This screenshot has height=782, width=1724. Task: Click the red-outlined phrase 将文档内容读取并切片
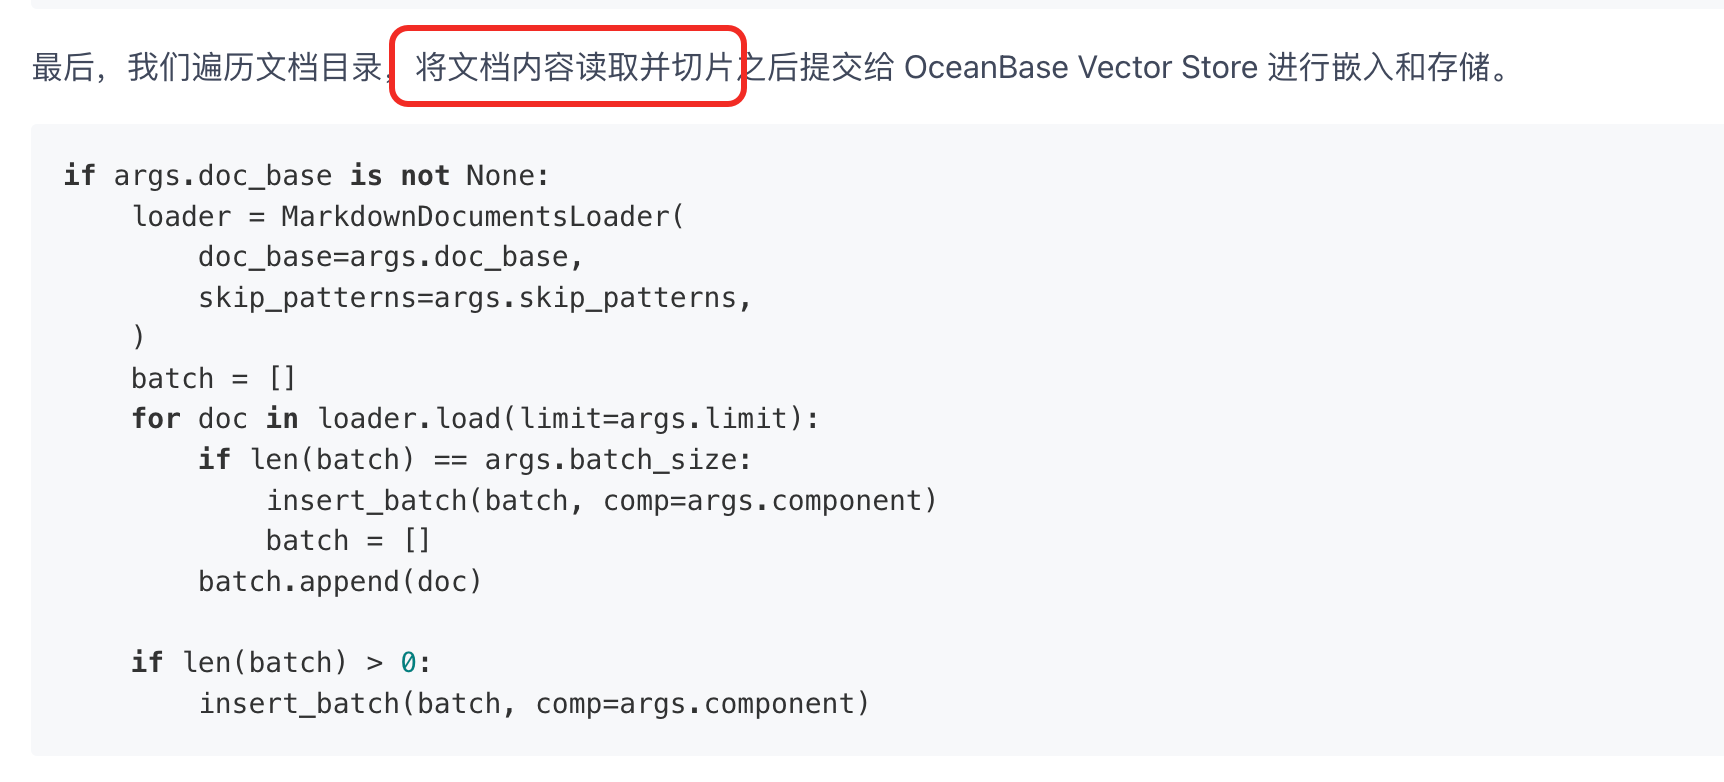pyautogui.click(x=574, y=67)
